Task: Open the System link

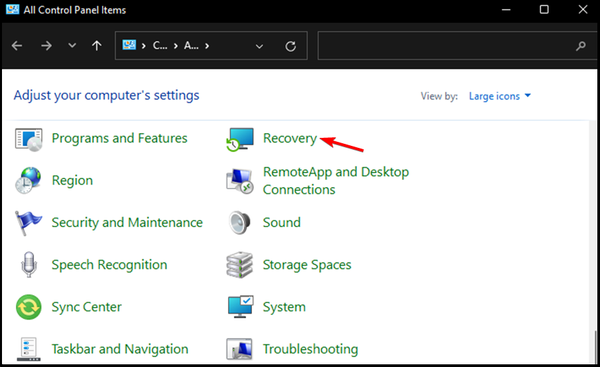Action: pyautogui.click(x=284, y=307)
